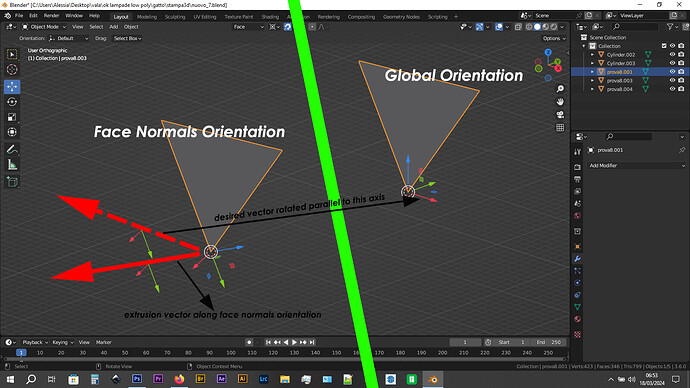Open the Face transform orientation dropdown
Image resolution: width=690 pixels, height=388 pixels.
click(x=249, y=27)
